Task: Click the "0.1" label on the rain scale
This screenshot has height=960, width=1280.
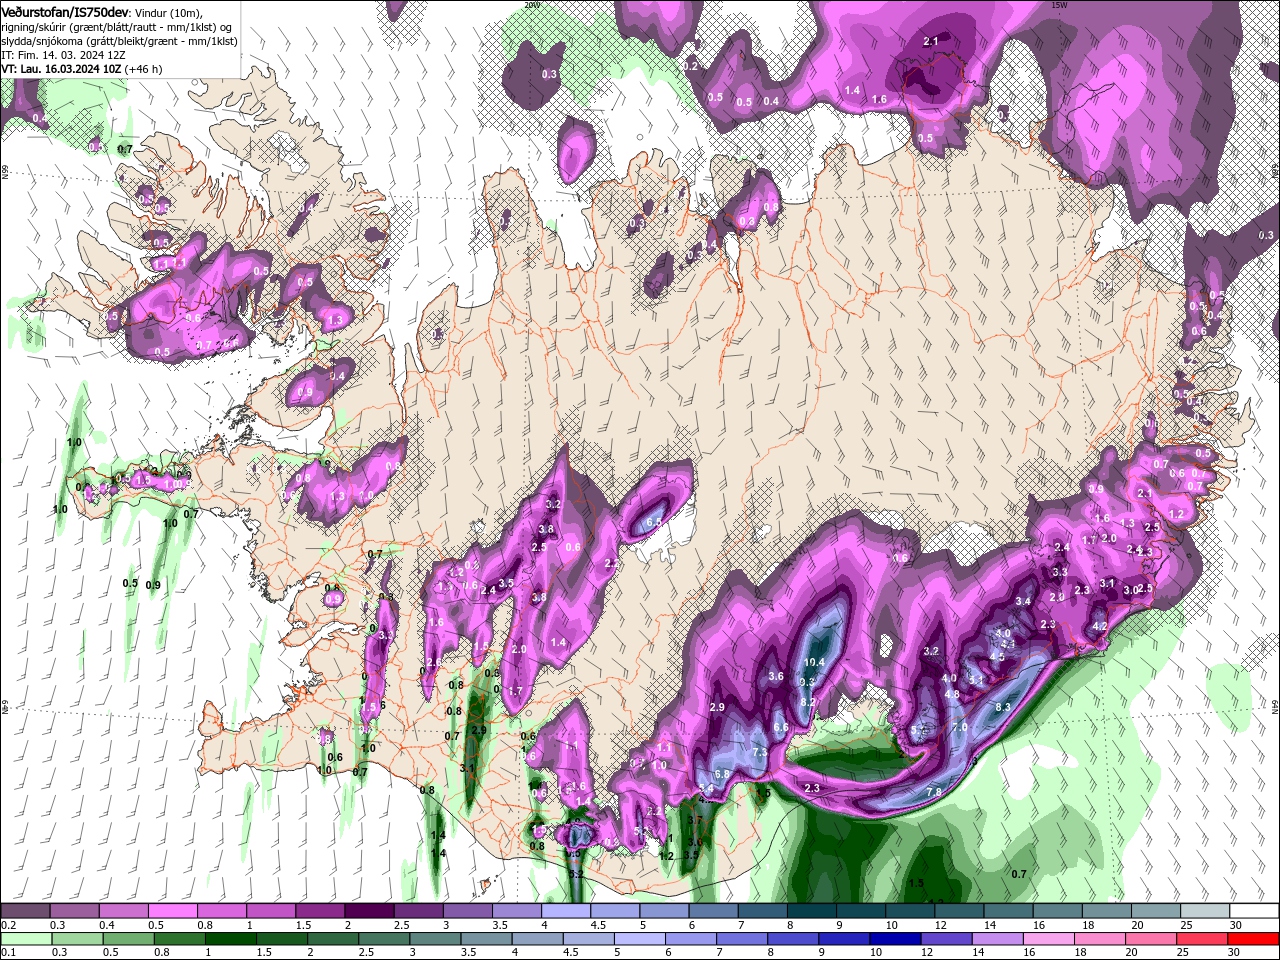Action: [8, 952]
